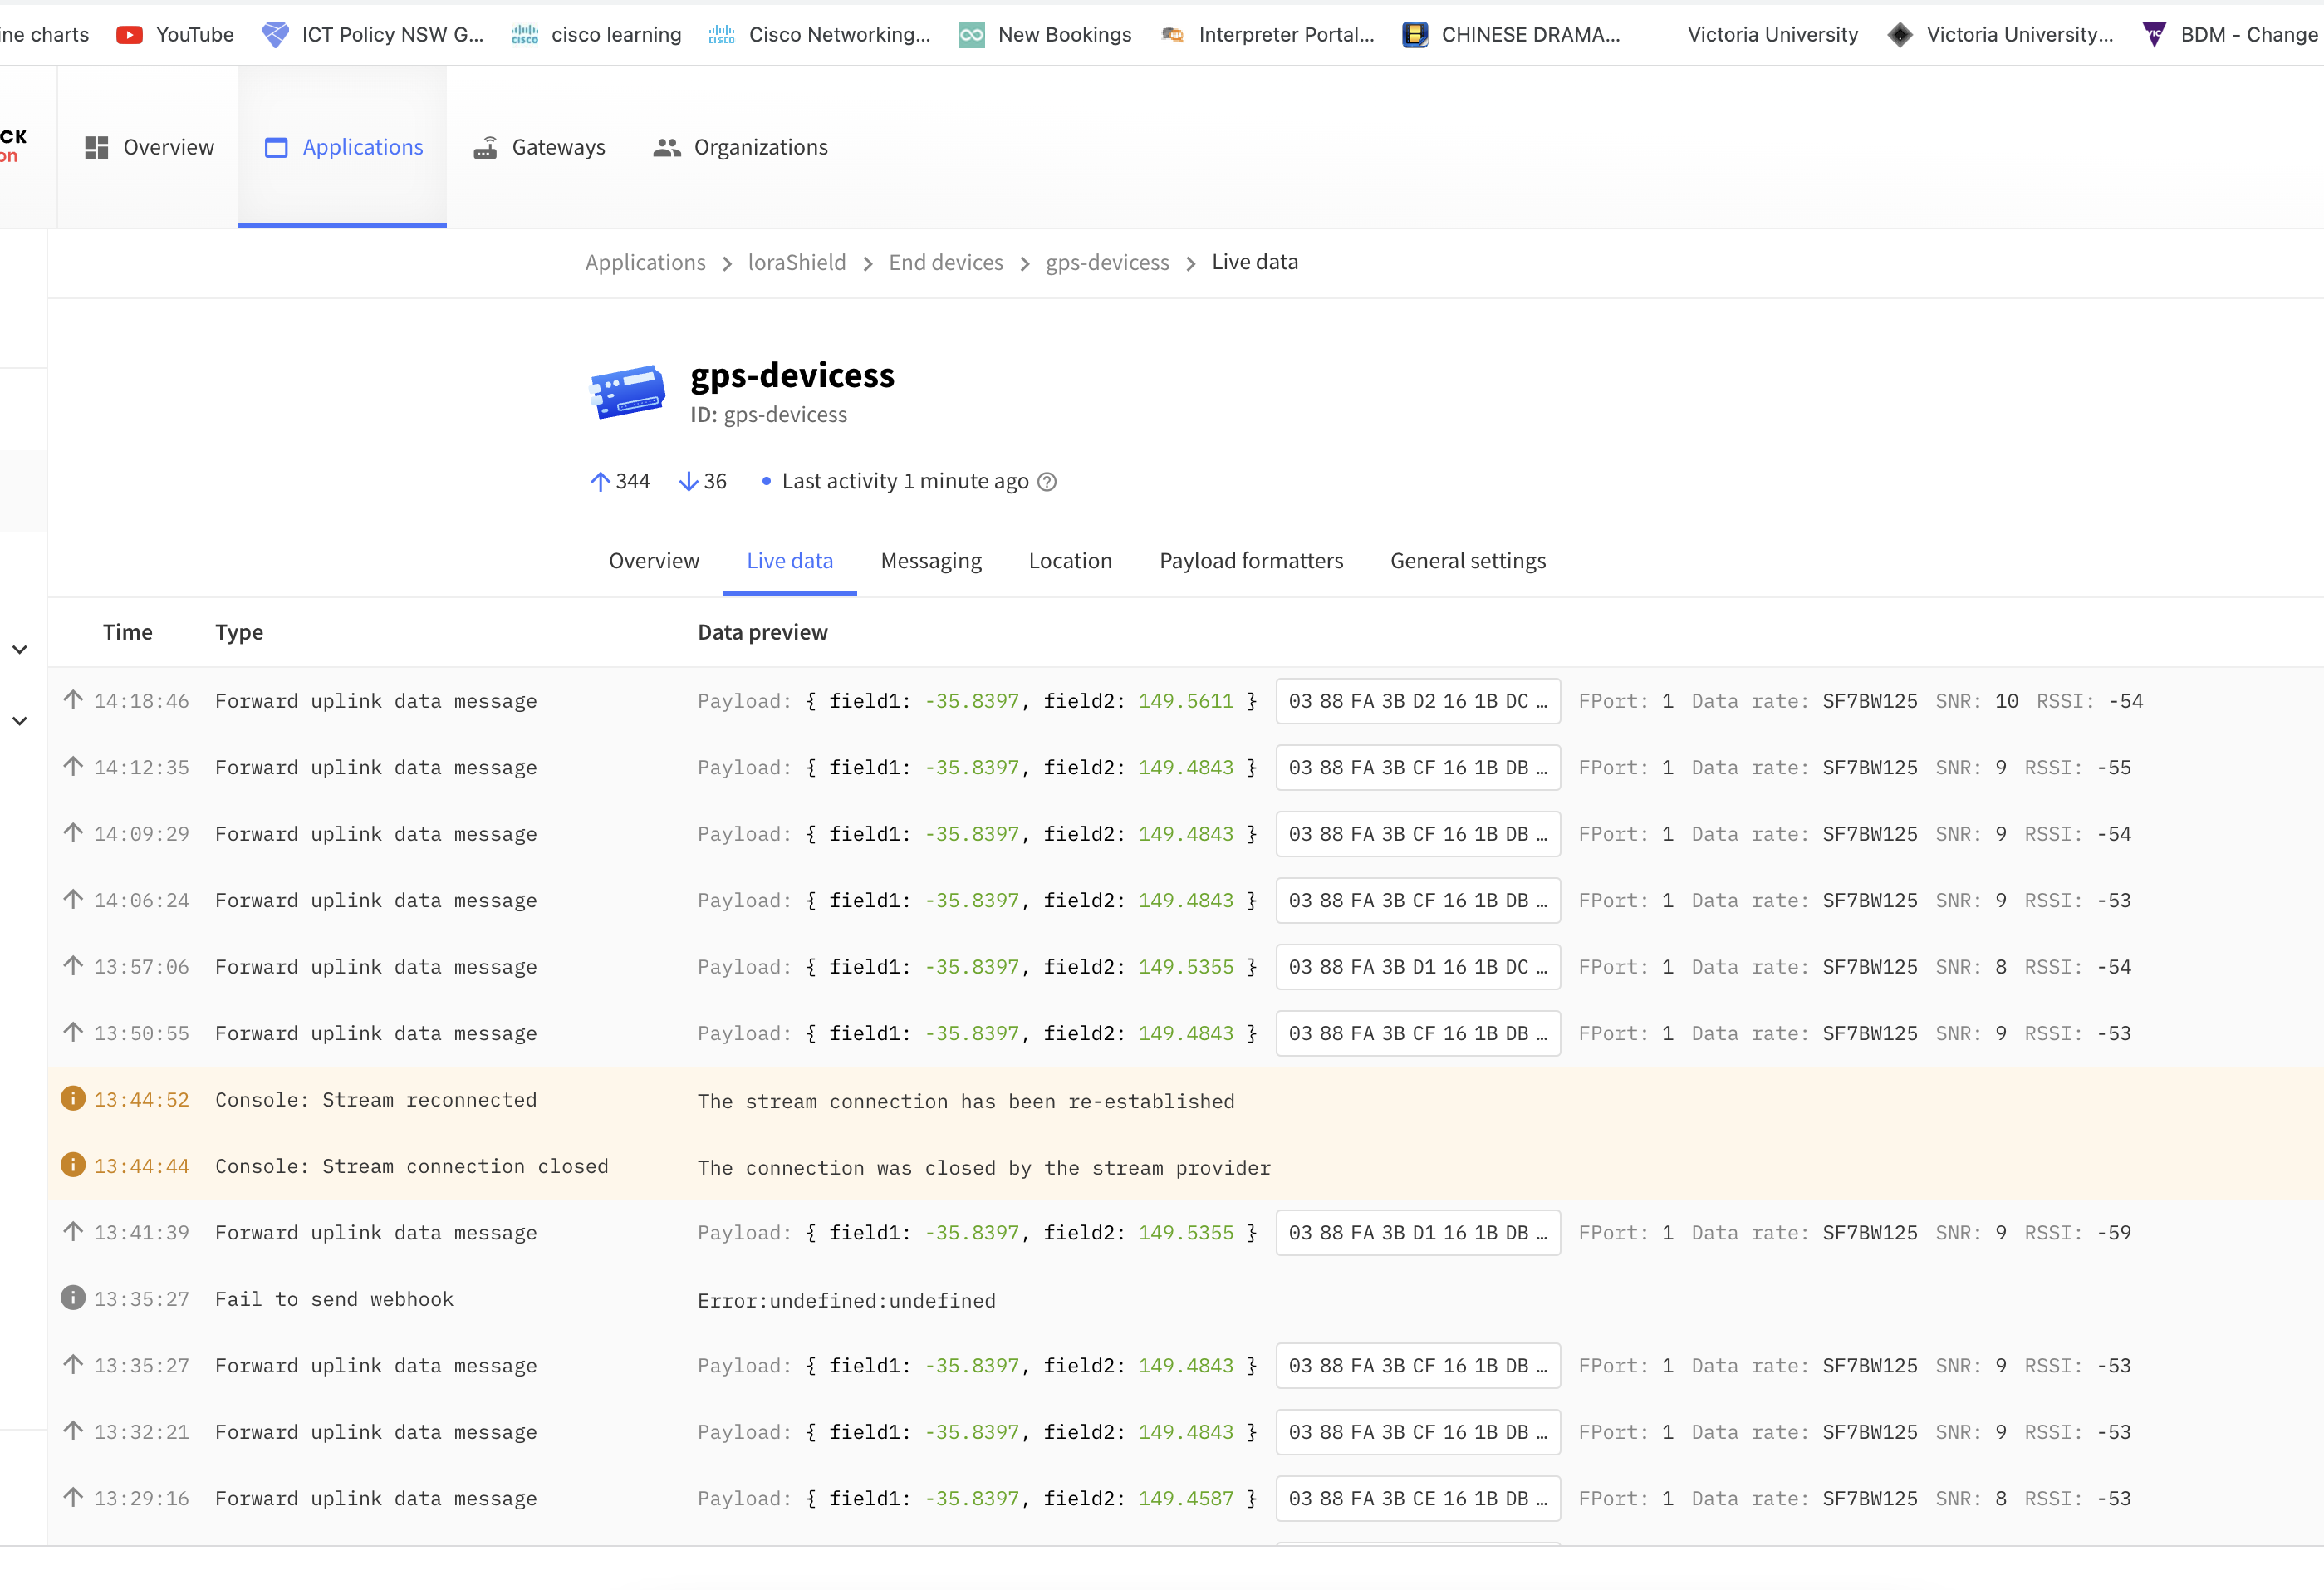Click the Gateways router icon

[485, 148]
